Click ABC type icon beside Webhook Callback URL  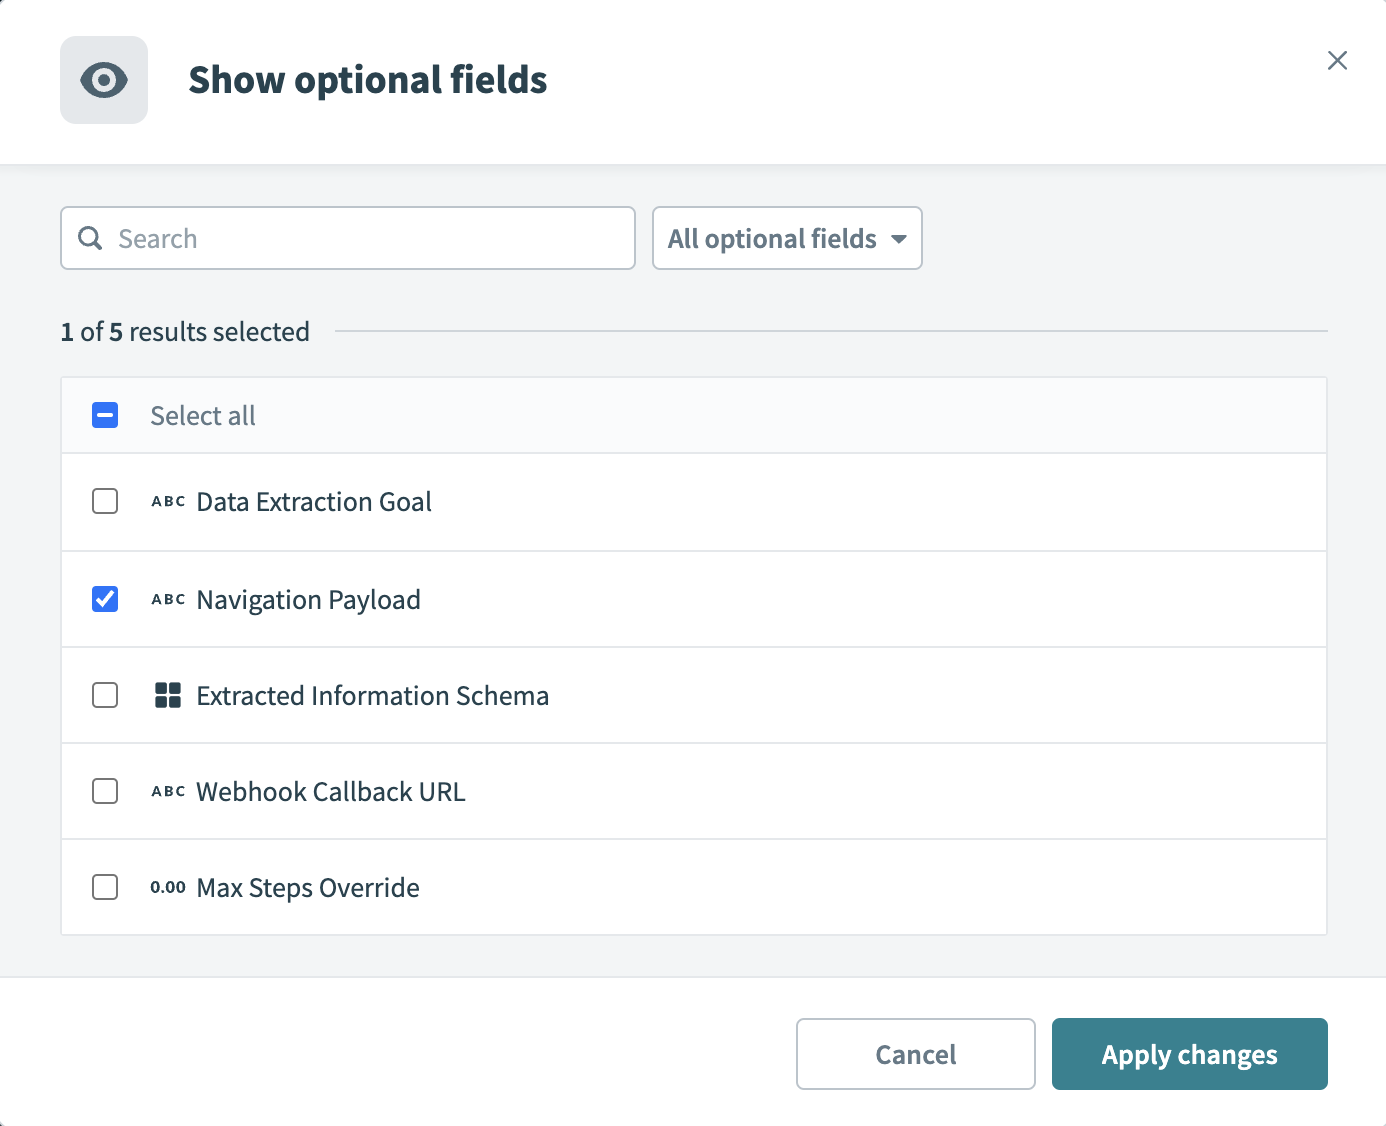(168, 792)
